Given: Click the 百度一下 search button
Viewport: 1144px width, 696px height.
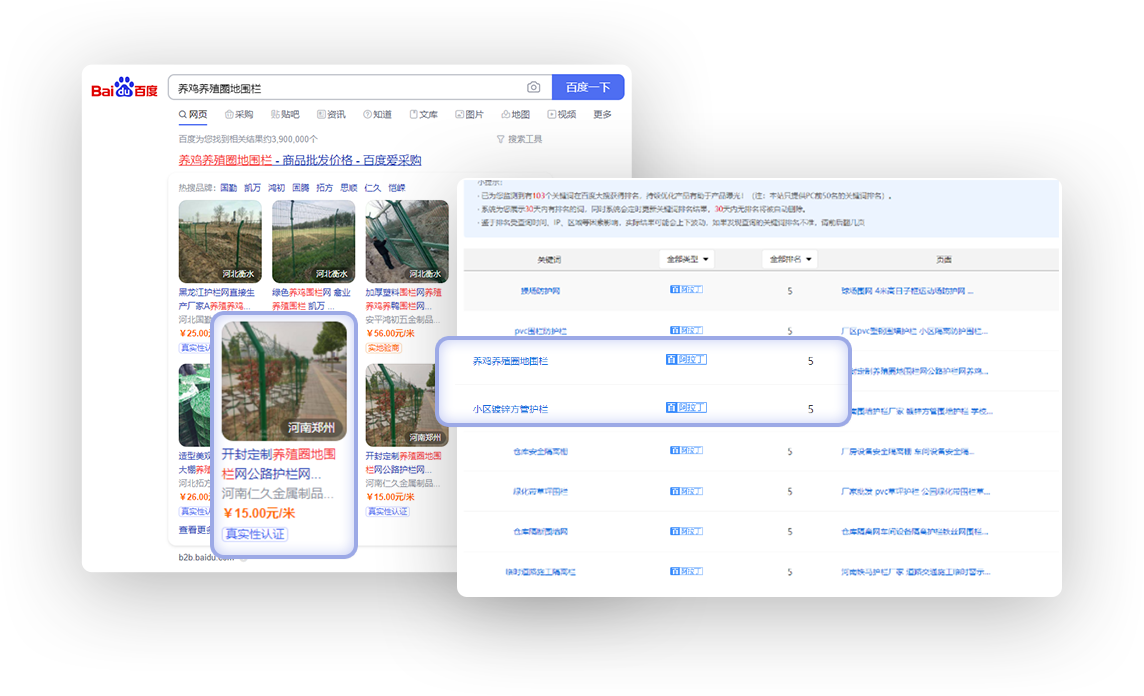Looking at the screenshot, I should (x=588, y=87).
